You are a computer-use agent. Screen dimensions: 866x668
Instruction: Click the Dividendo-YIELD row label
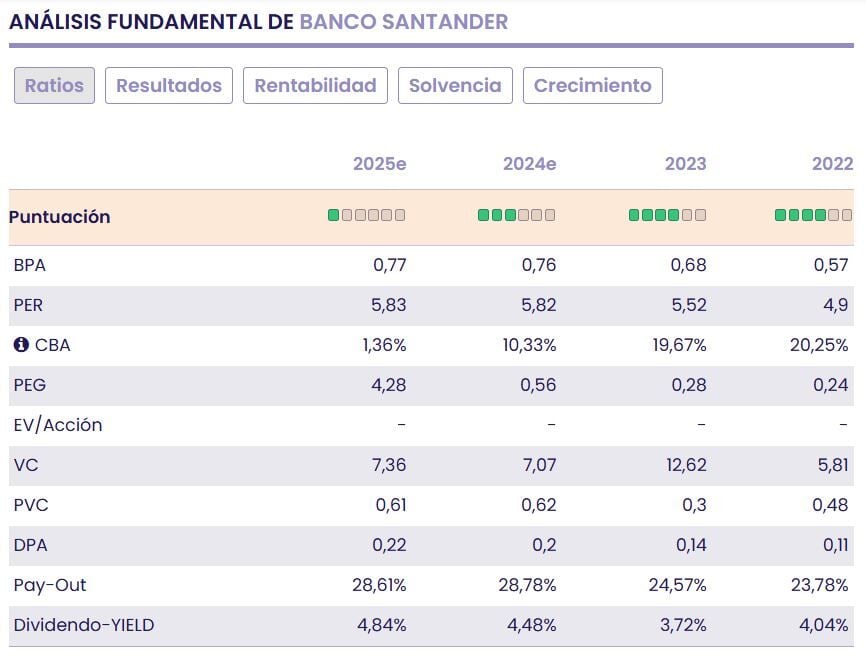point(84,626)
